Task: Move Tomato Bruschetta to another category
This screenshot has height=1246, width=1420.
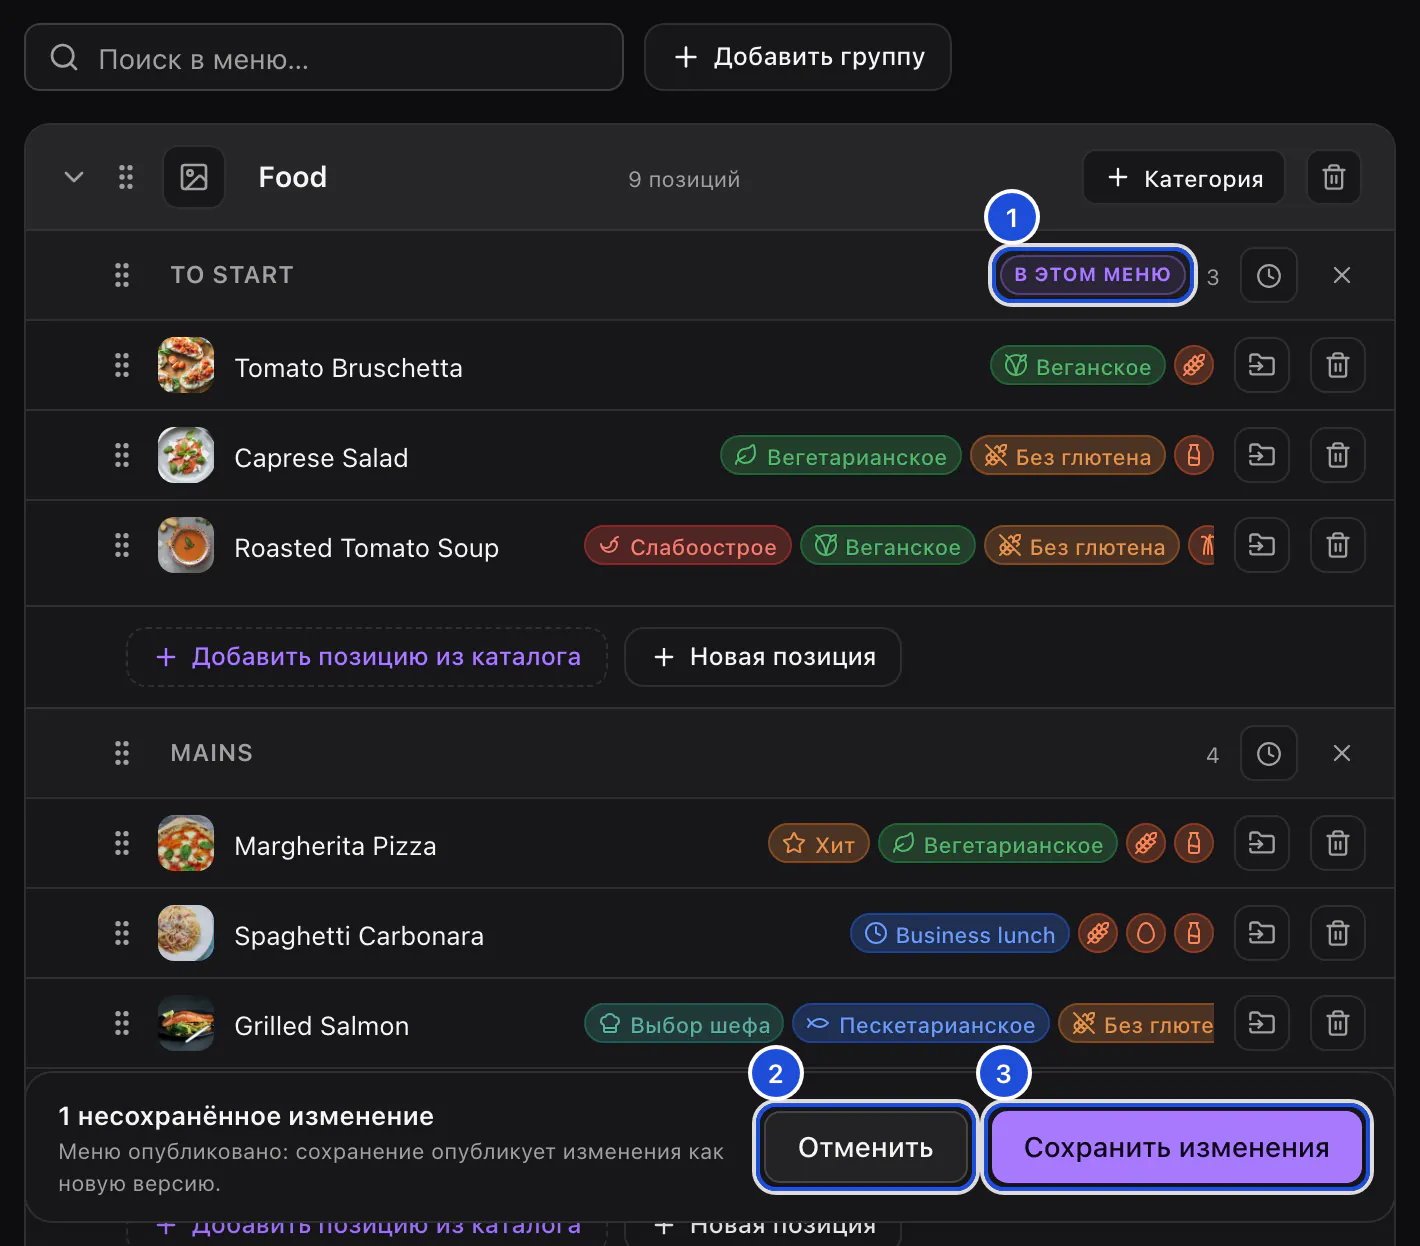Action: pyautogui.click(x=1262, y=366)
